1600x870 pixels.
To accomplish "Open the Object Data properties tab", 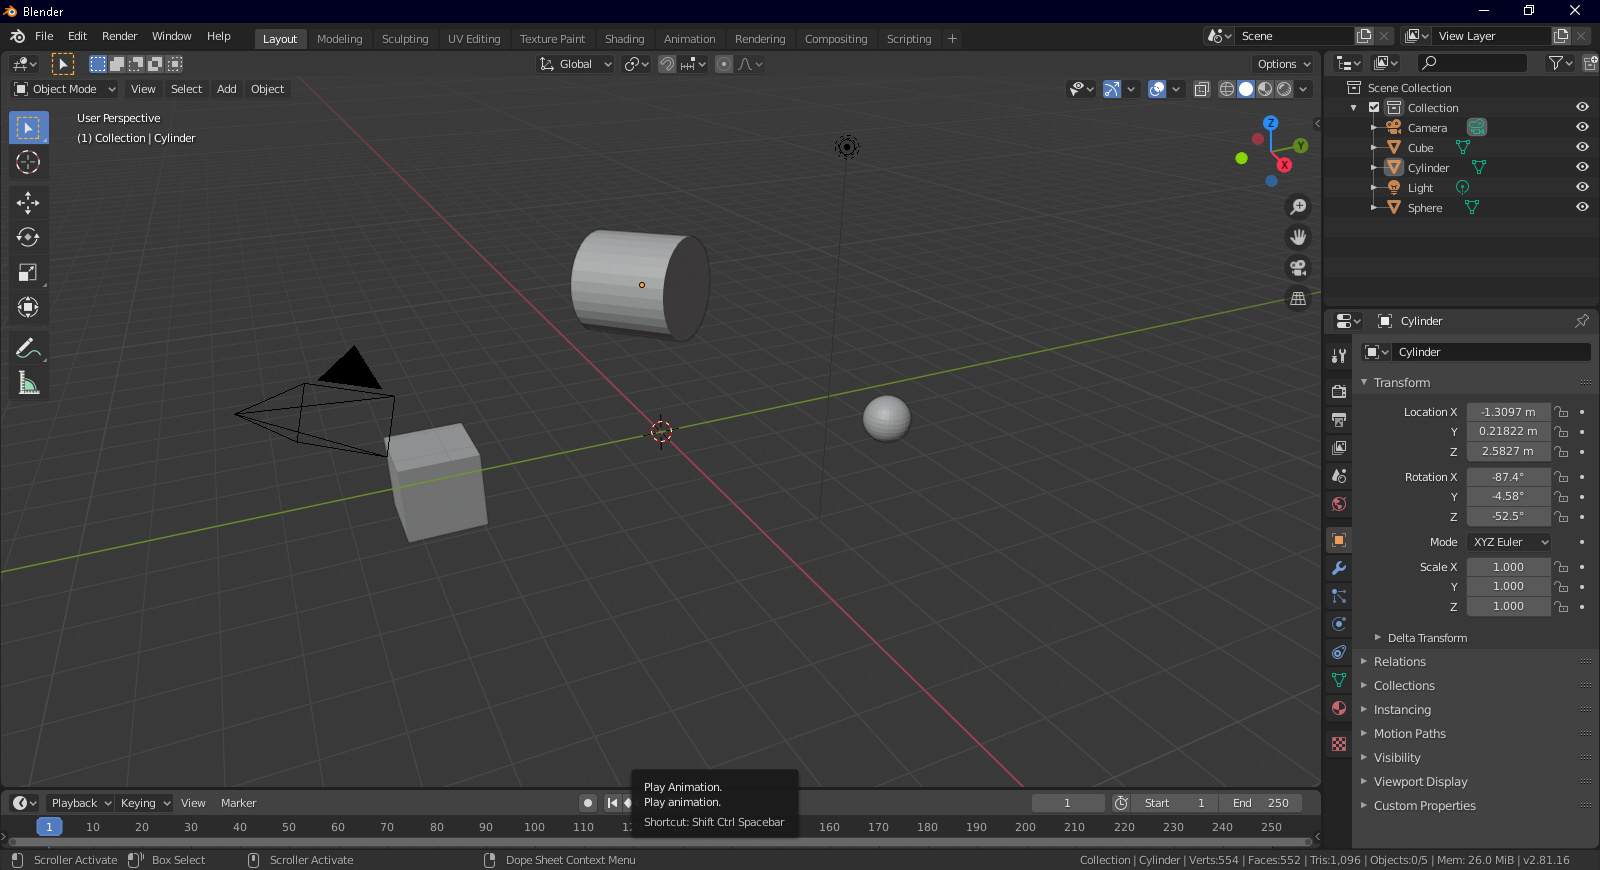I will [1339, 680].
